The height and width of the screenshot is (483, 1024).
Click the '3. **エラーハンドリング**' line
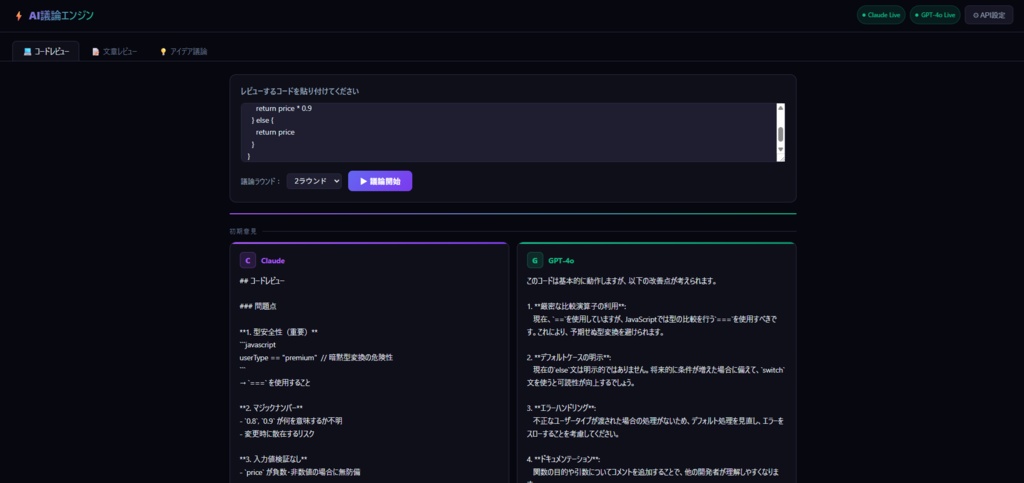(x=562, y=408)
